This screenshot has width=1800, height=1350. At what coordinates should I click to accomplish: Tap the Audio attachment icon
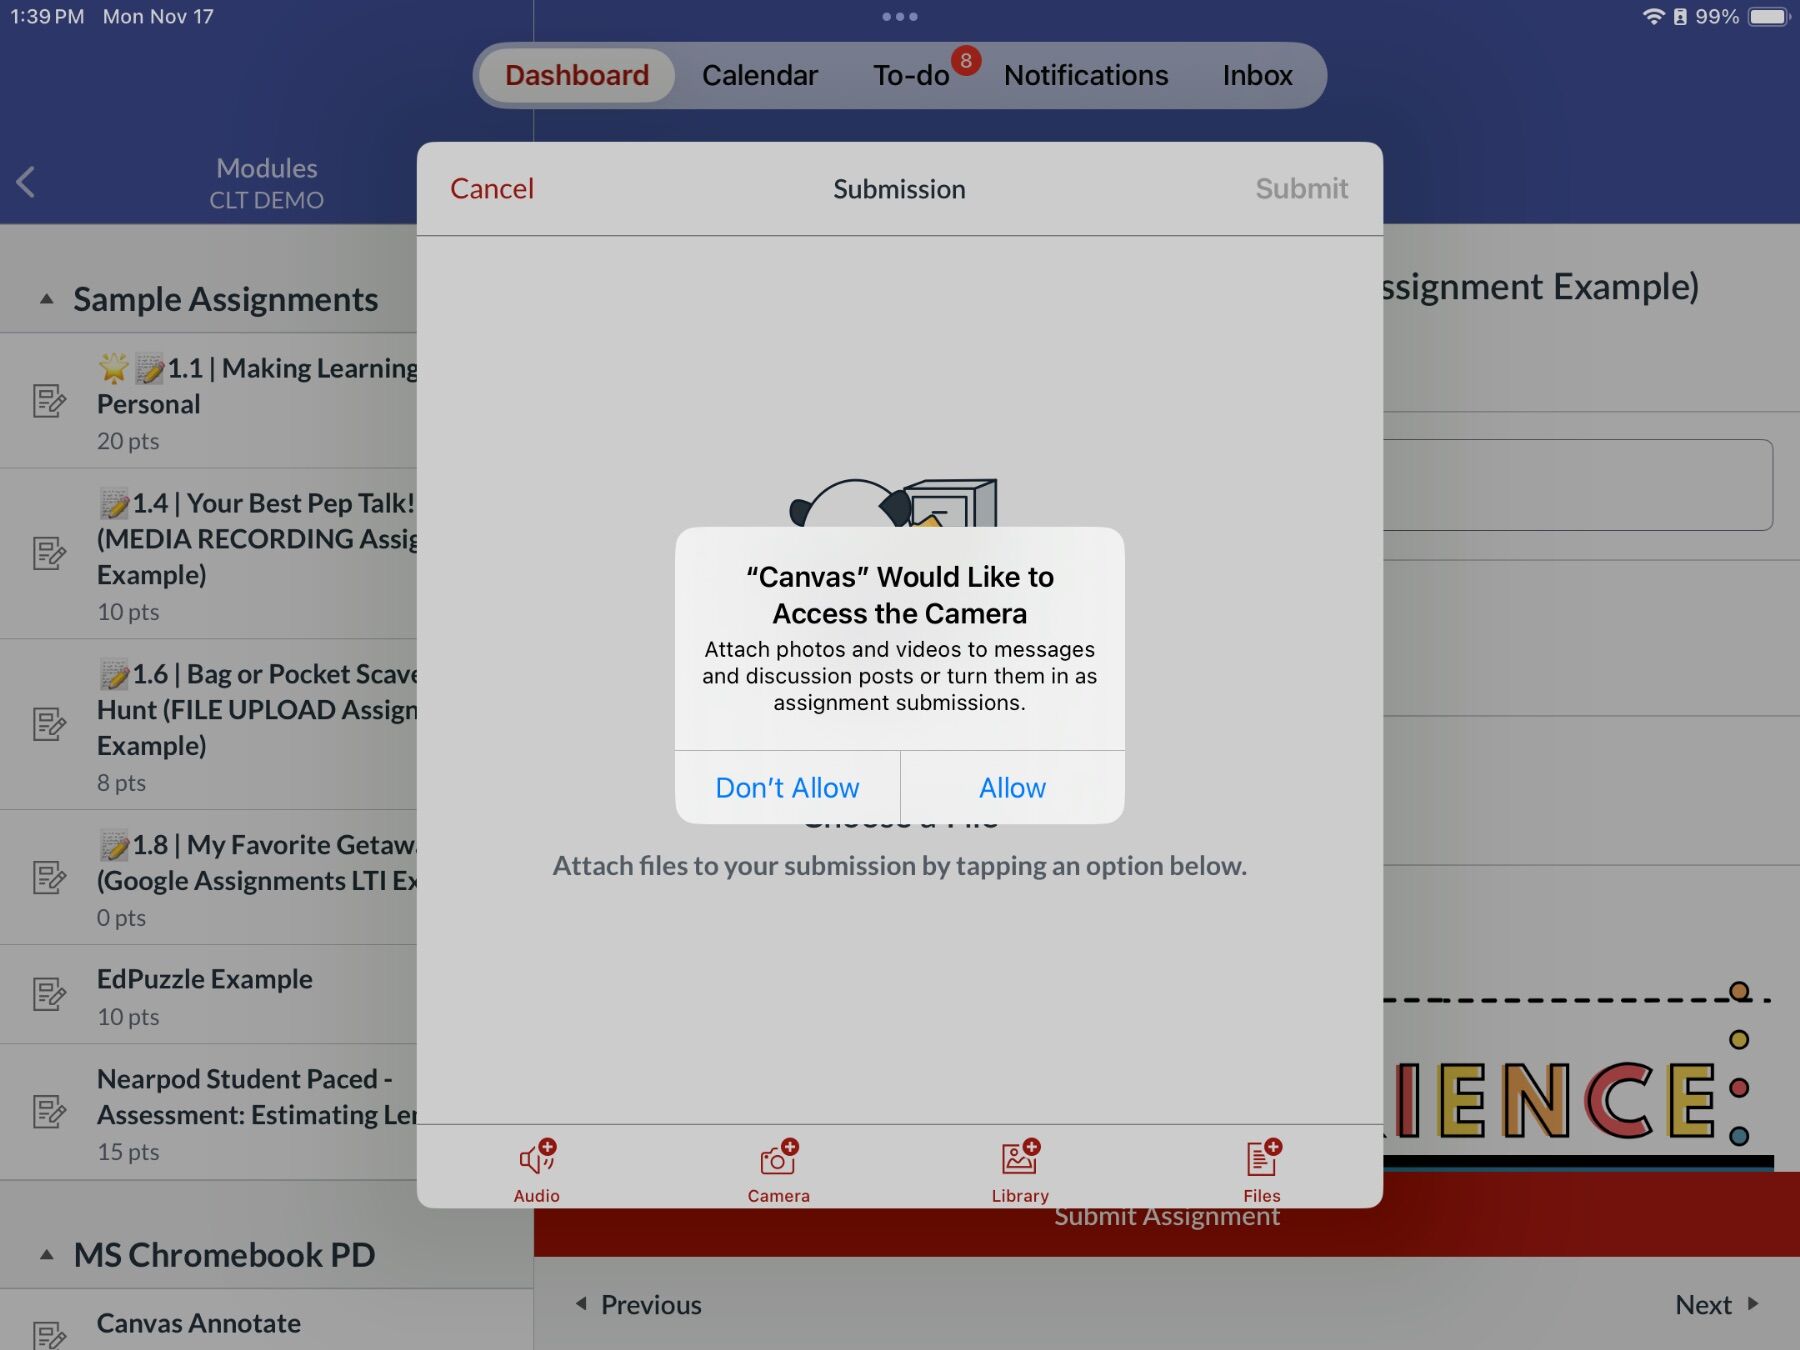(537, 1169)
